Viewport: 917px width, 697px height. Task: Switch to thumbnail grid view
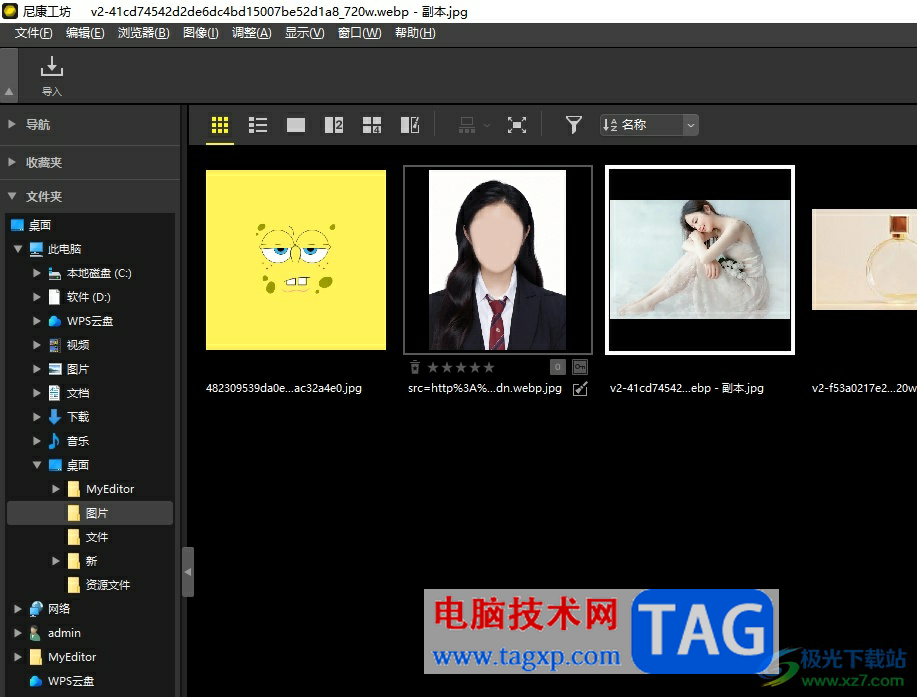click(220, 125)
